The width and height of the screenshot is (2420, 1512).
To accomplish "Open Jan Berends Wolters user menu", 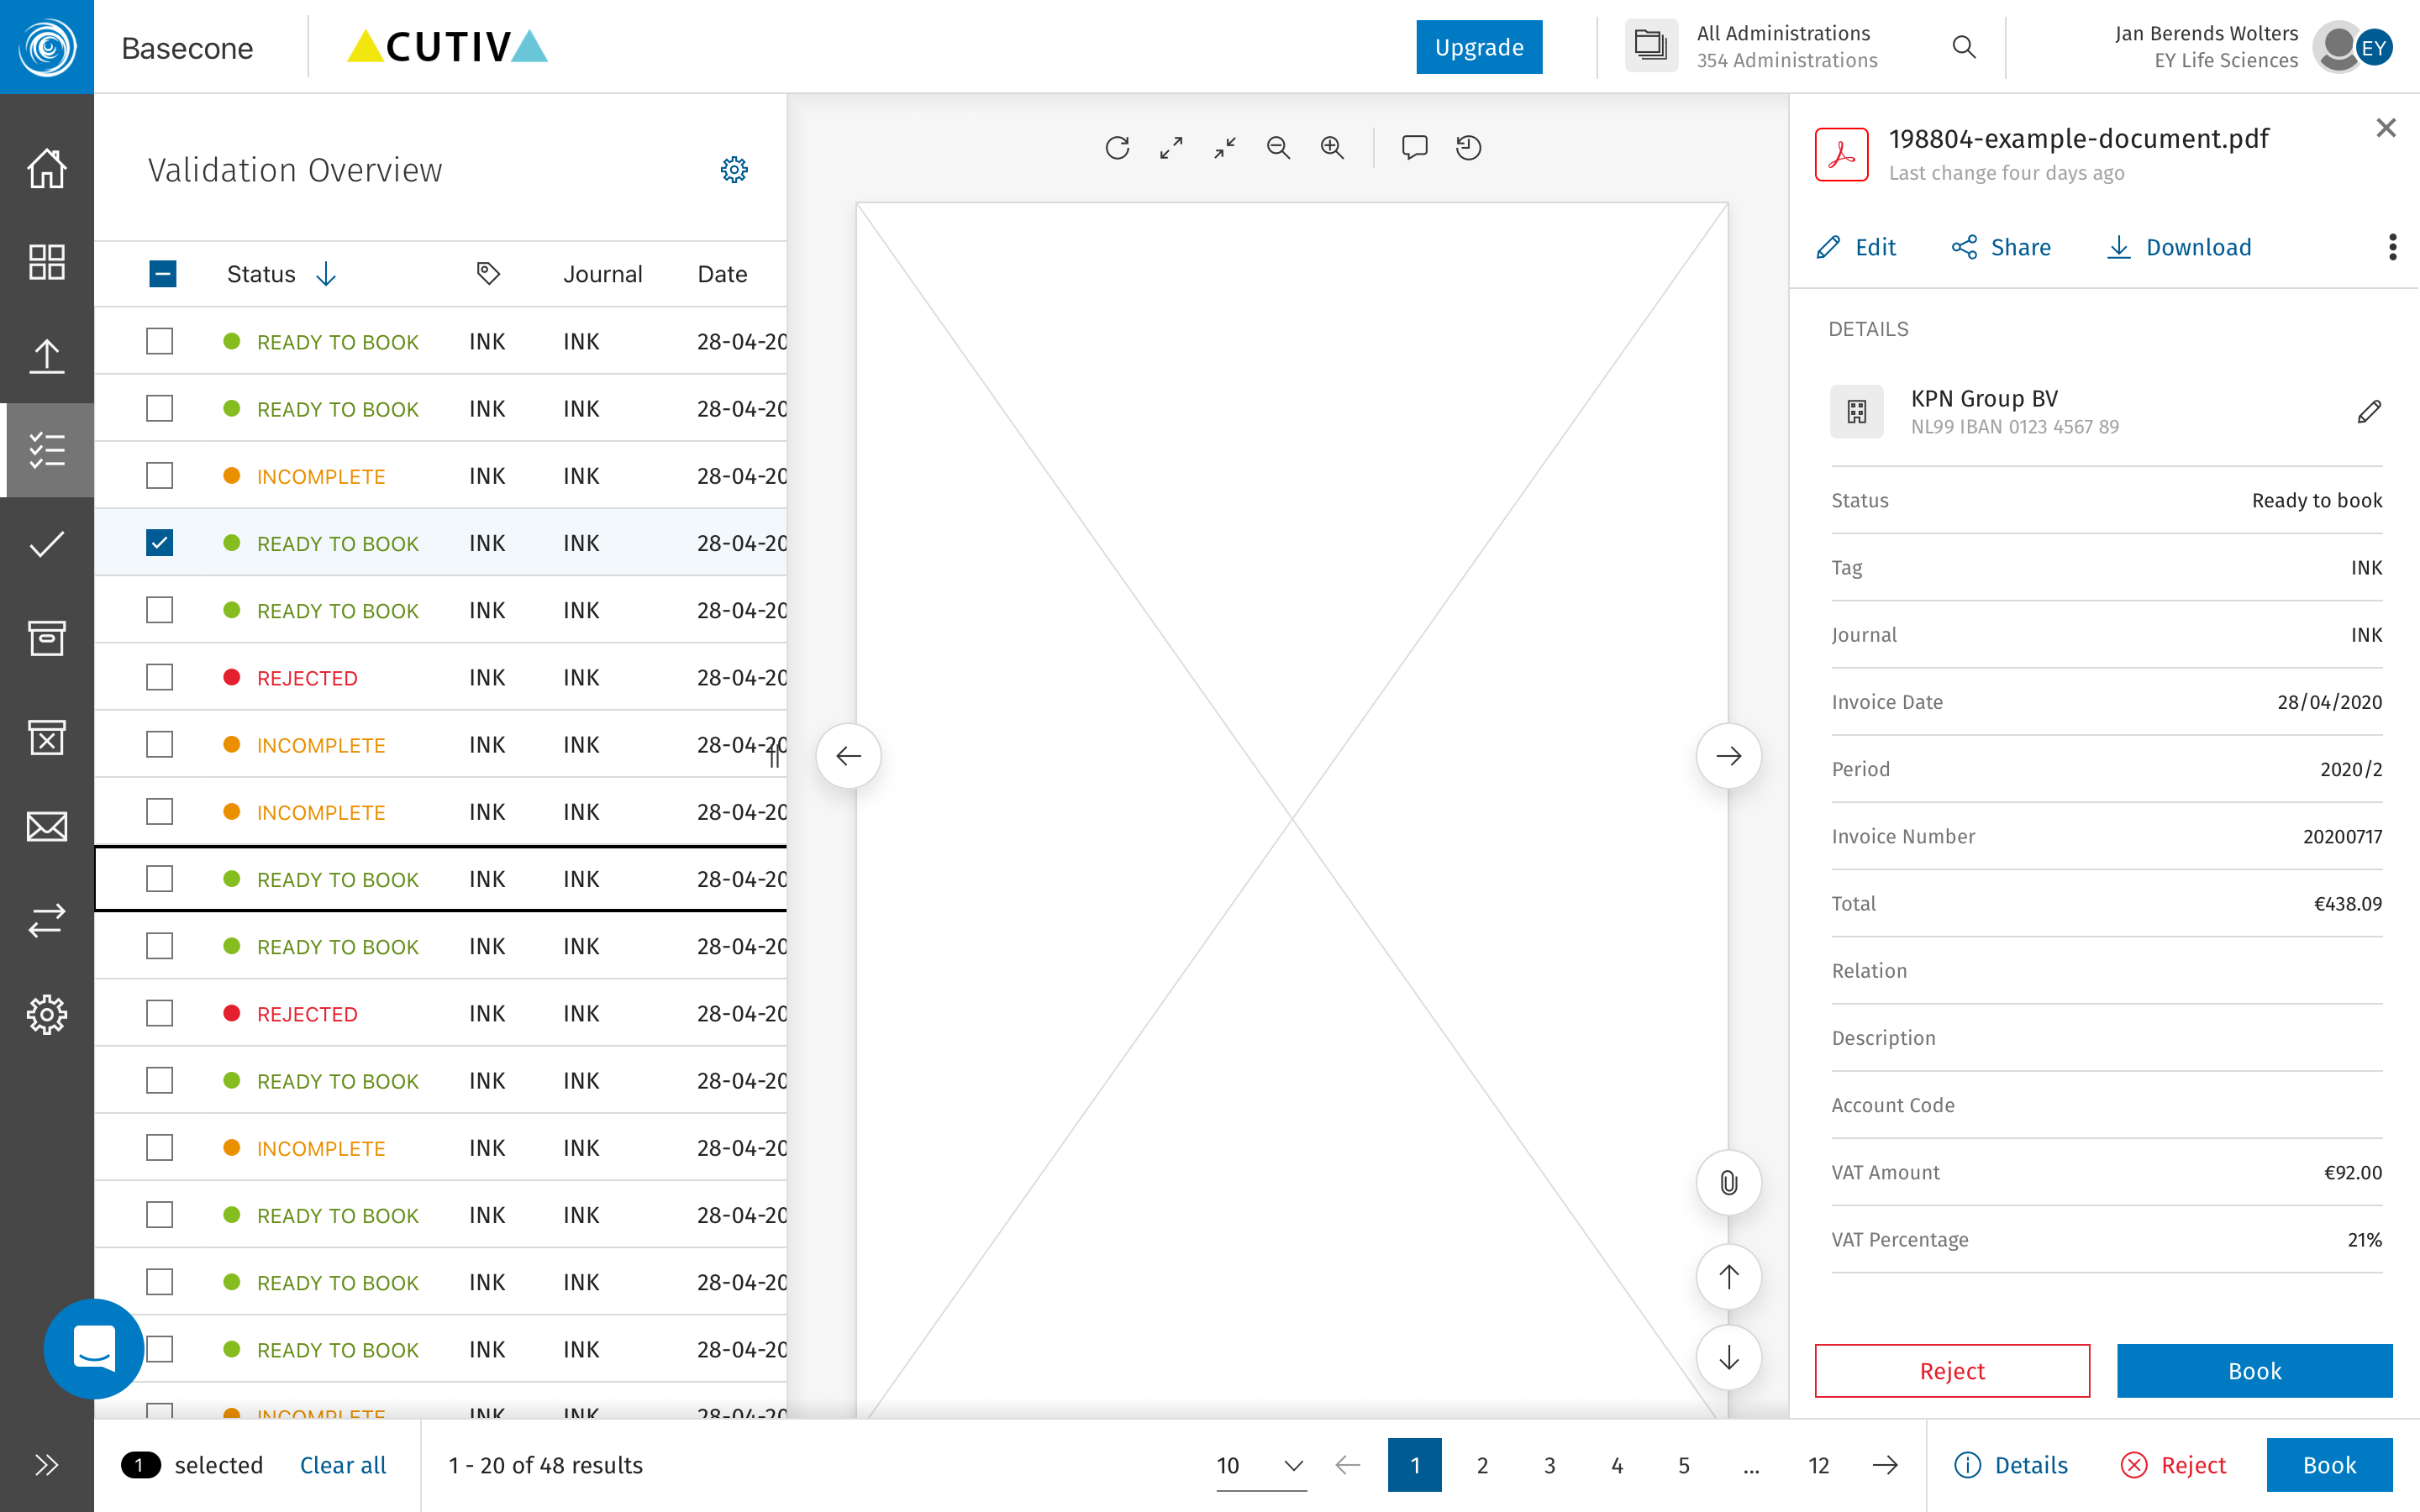I will coord(2252,47).
